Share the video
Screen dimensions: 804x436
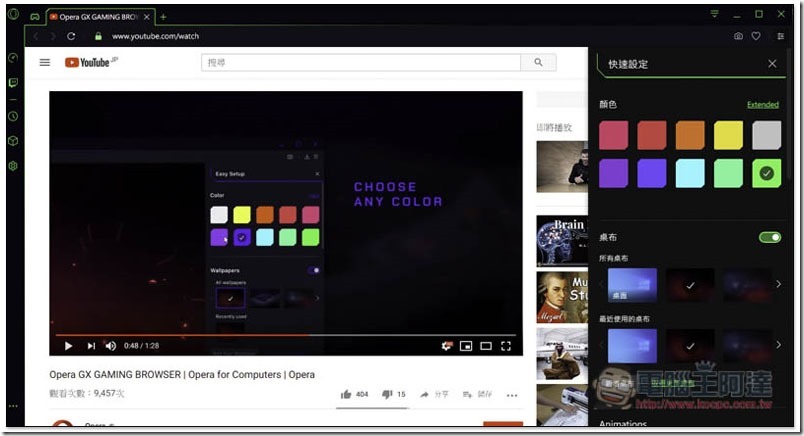coord(434,394)
